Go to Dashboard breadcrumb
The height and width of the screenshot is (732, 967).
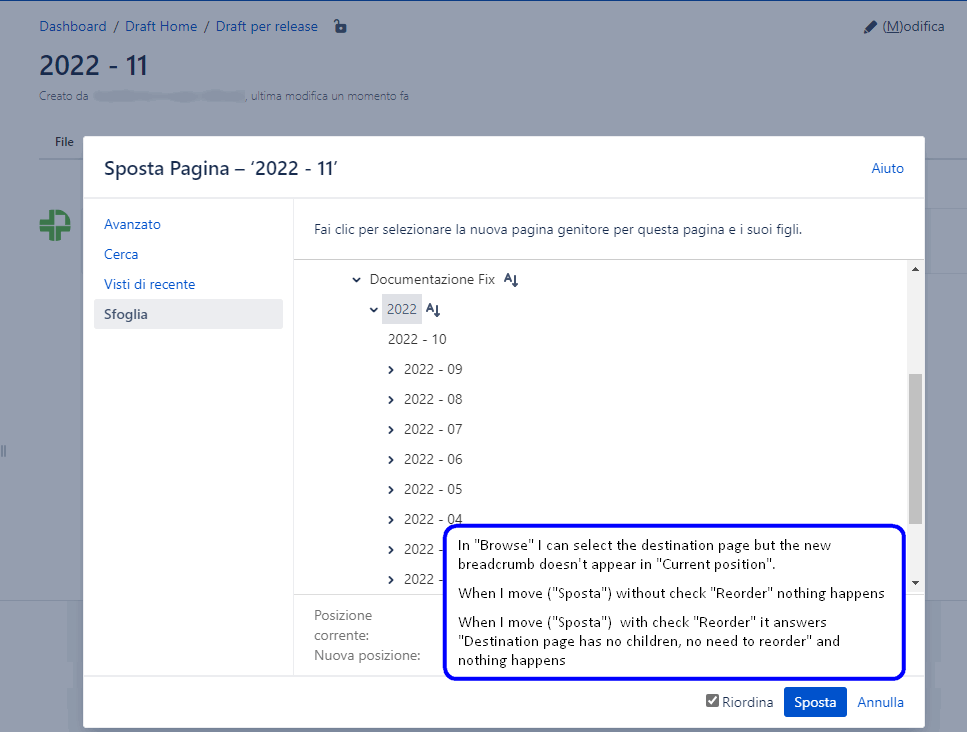73,27
